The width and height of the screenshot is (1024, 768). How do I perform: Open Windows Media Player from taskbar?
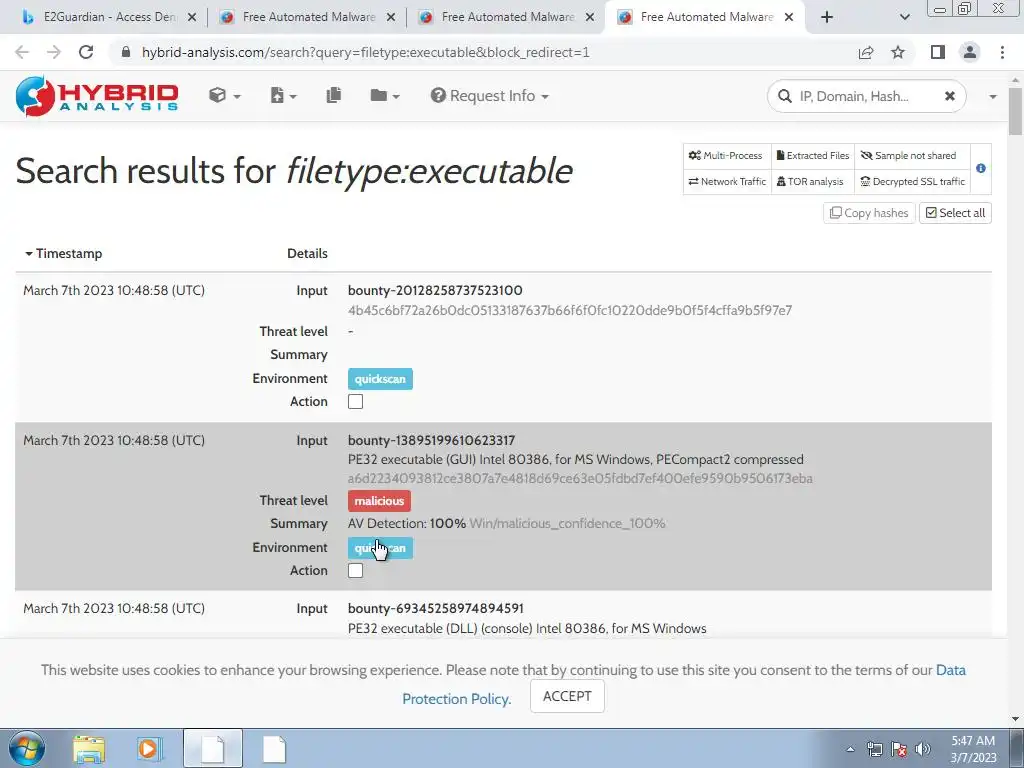pos(149,749)
